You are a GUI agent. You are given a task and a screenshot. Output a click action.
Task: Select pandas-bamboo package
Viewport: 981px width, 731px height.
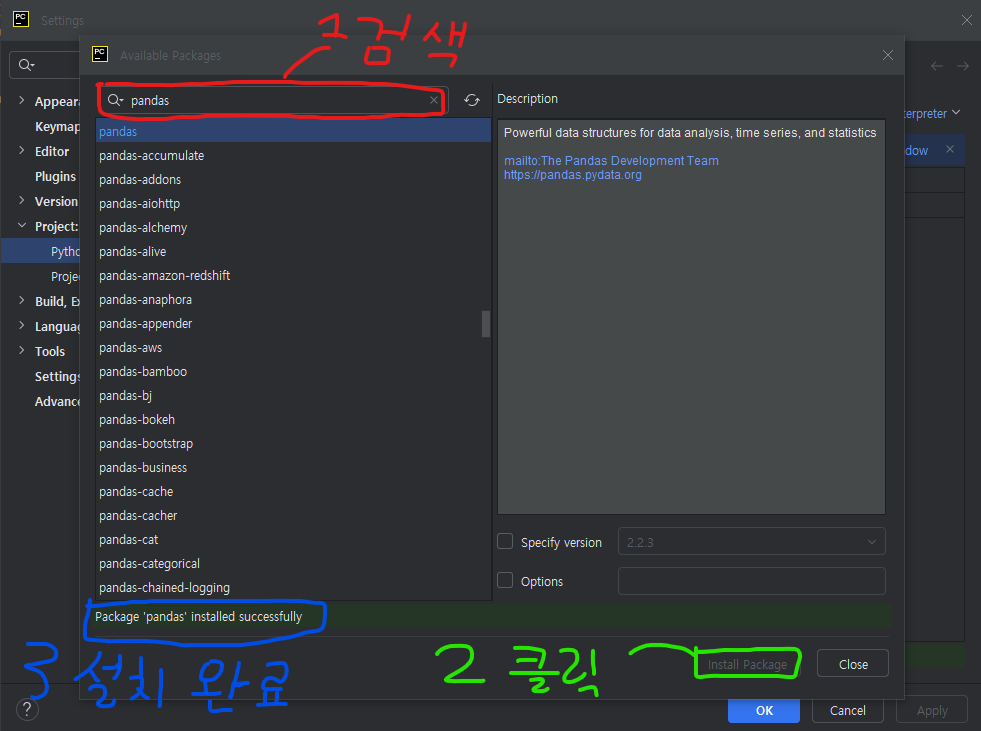click(293, 371)
